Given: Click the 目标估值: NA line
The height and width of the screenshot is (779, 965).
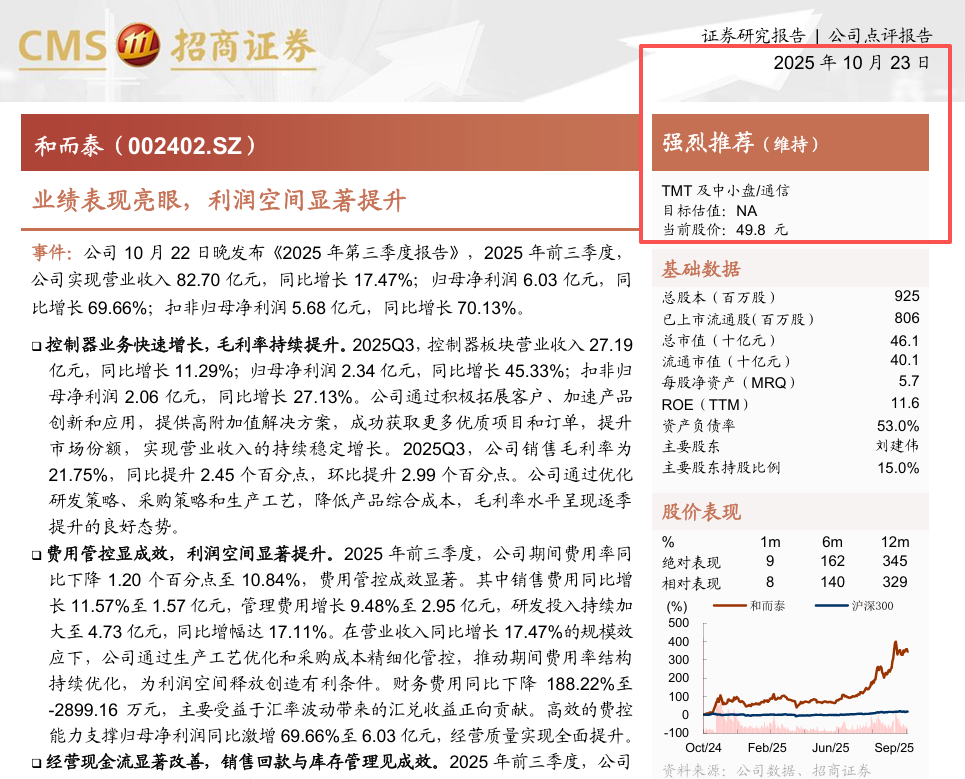Looking at the screenshot, I should (x=710, y=210).
